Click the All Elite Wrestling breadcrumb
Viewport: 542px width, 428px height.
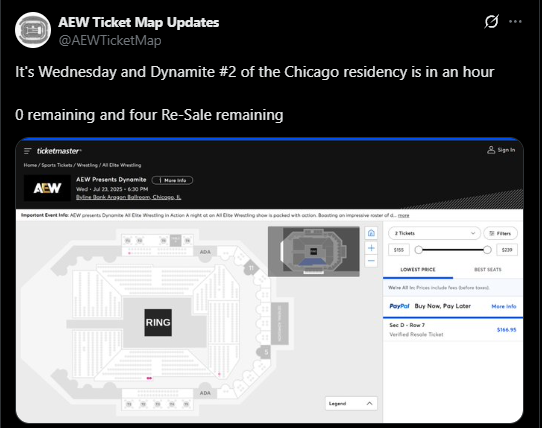(122, 165)
